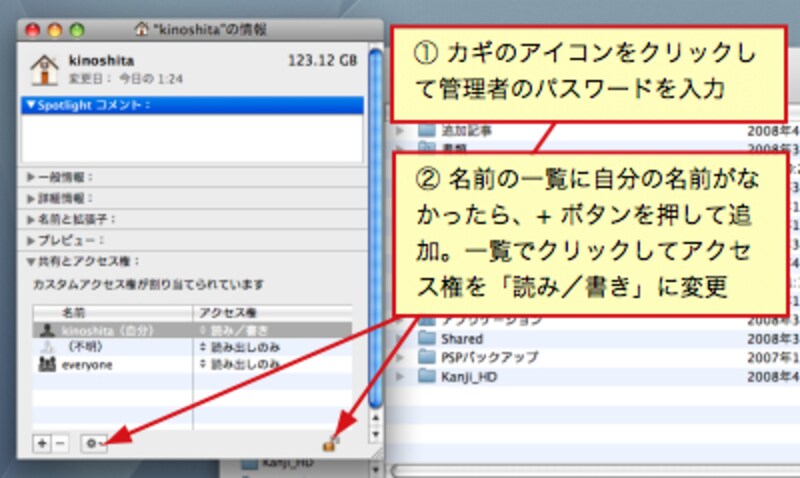Click the kinoshita user silhouette icon
Screen dimensions: 800x478
pyautogui.click(x=47, y=330)
